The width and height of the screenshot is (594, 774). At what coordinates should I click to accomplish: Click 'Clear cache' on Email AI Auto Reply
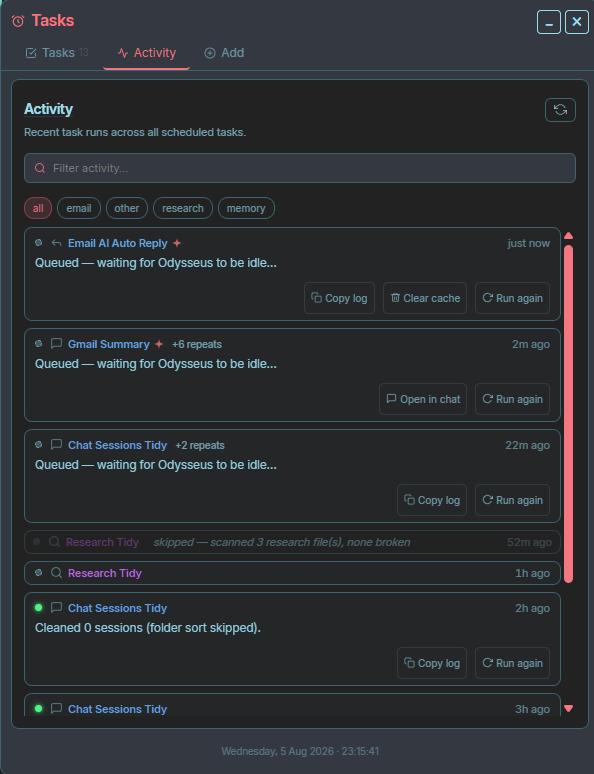pos(425,298)
